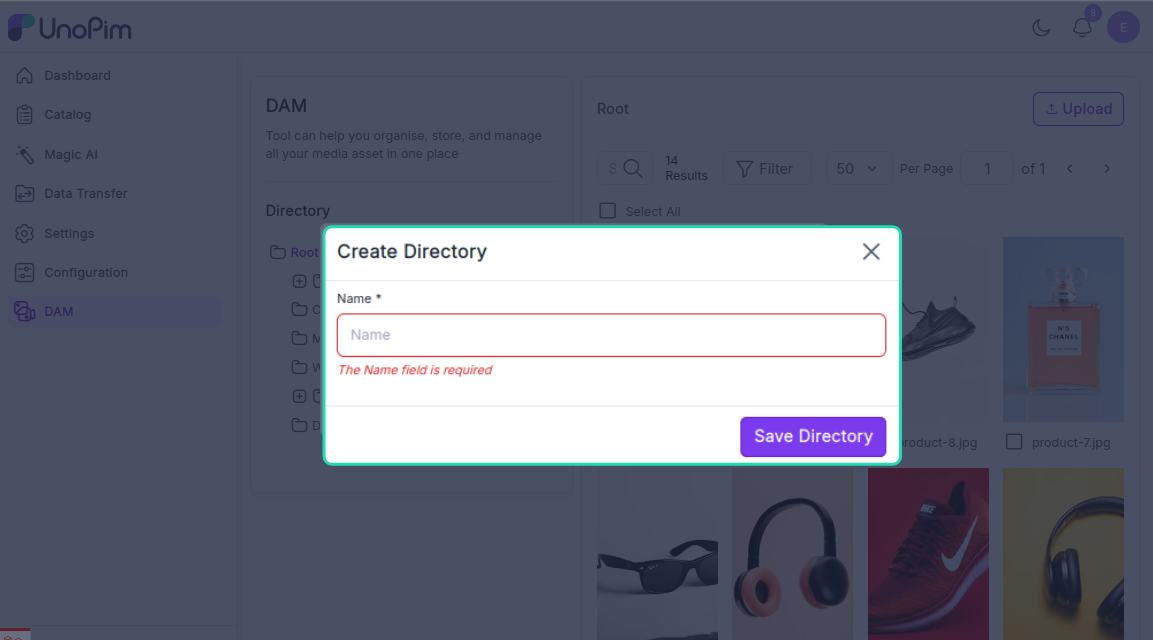The image size is (1153, 640).
Task: Focus the Name input field
Action: [611, 335]
